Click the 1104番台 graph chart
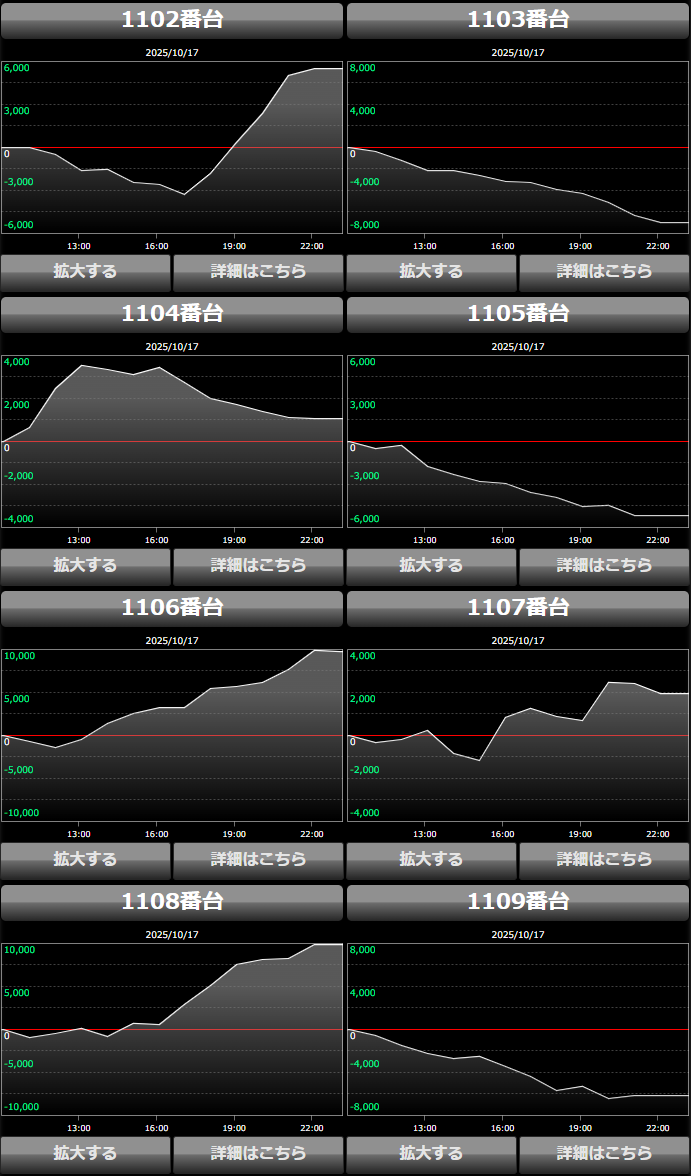 (x=172, y=441)
